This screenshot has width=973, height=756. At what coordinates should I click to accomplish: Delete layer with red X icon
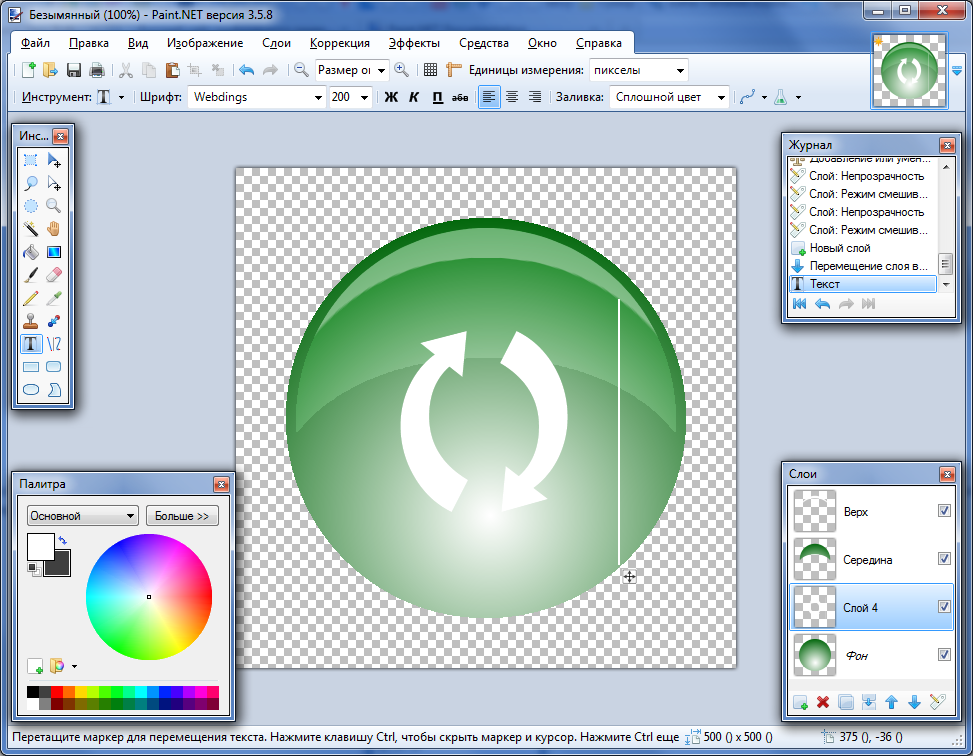point(823,702)
